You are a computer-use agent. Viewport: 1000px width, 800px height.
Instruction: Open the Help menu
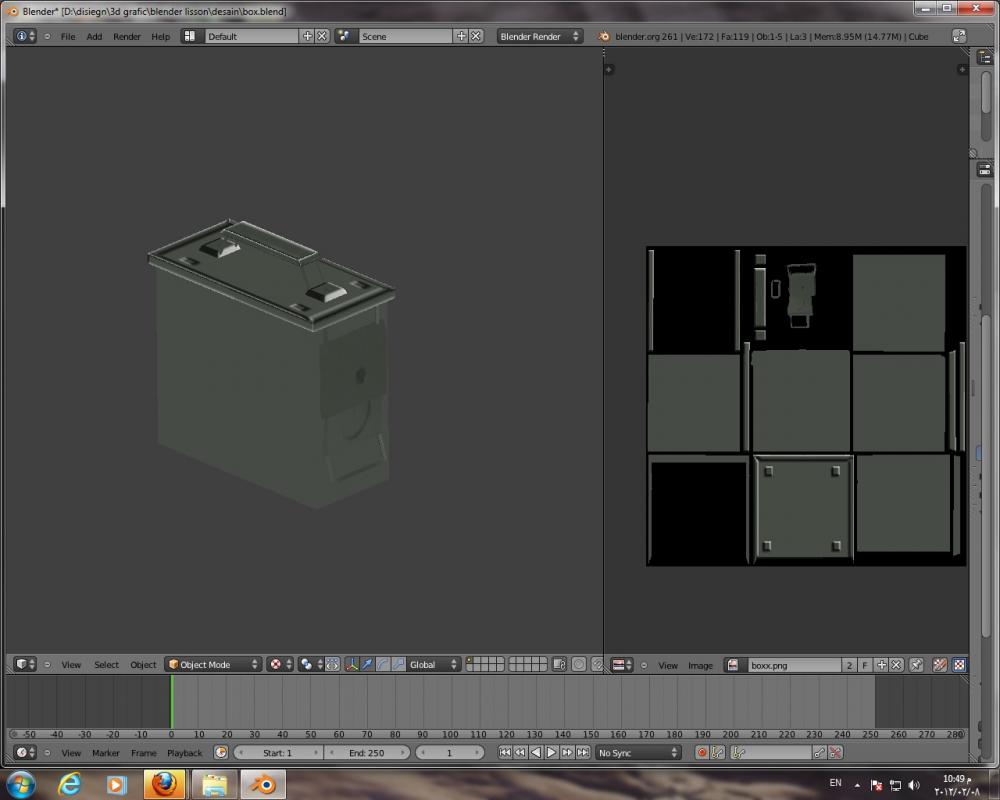pyautogui.click(x=161, y=36)
